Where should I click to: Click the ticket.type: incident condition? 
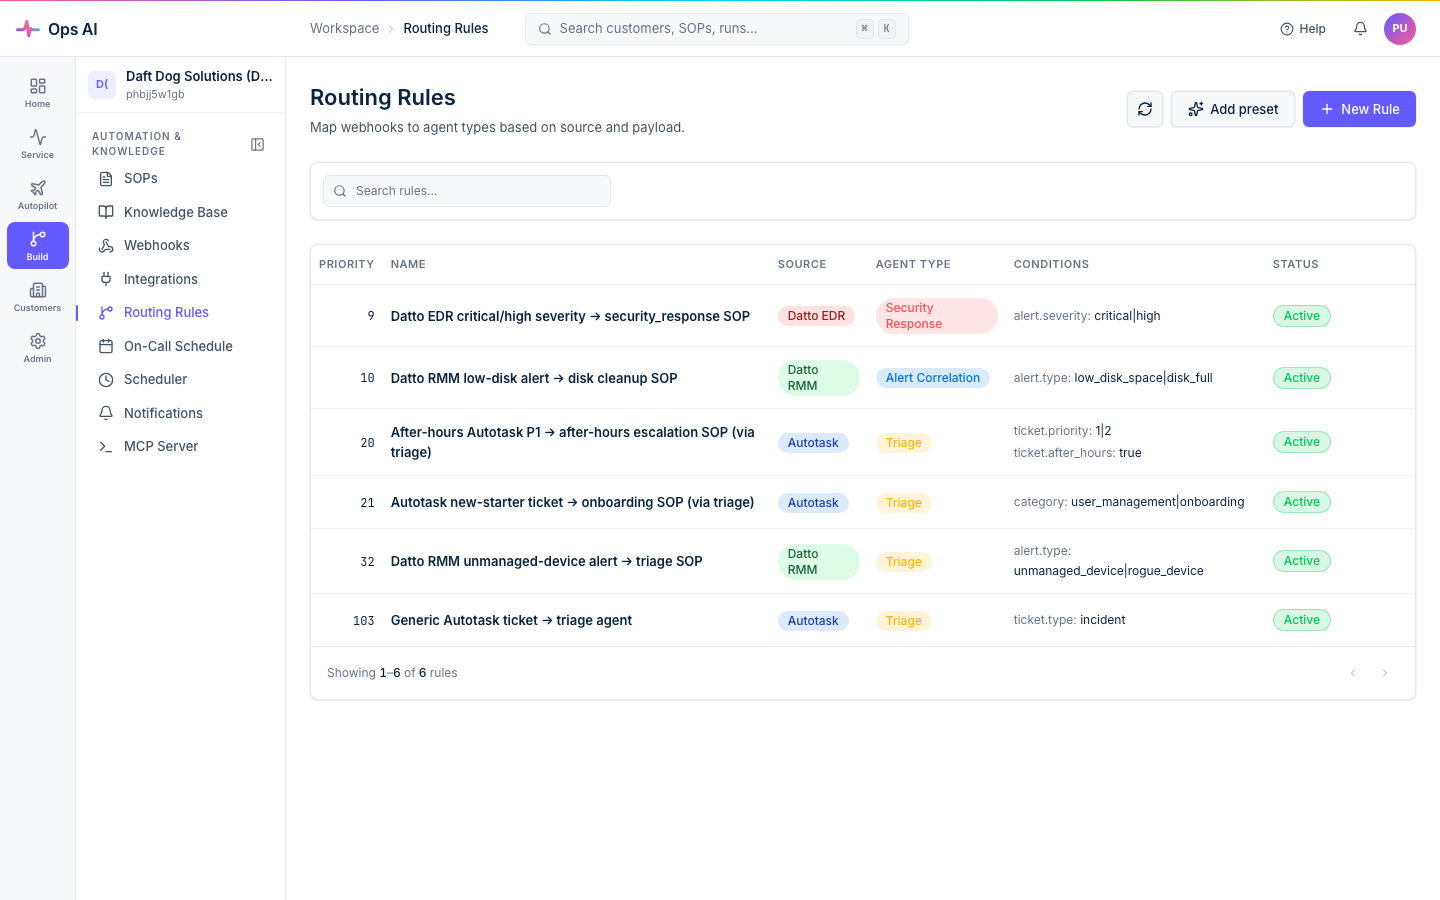click(1069, 620)
